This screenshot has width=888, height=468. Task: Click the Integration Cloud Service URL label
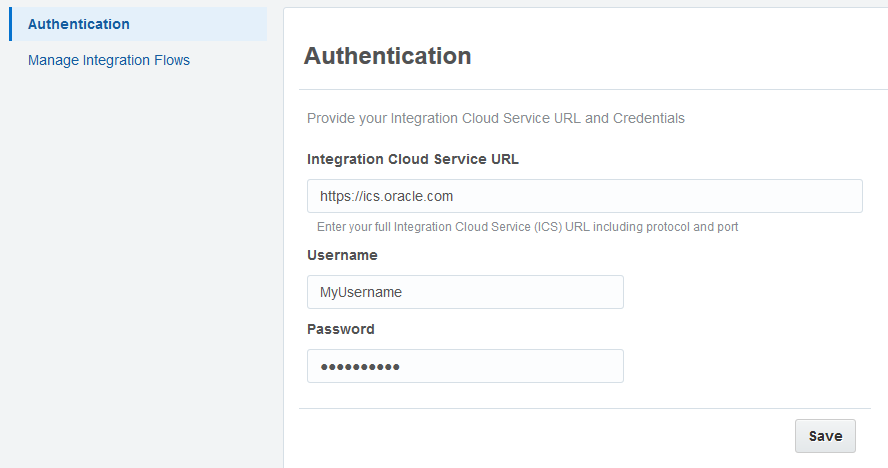coord(412,159)
